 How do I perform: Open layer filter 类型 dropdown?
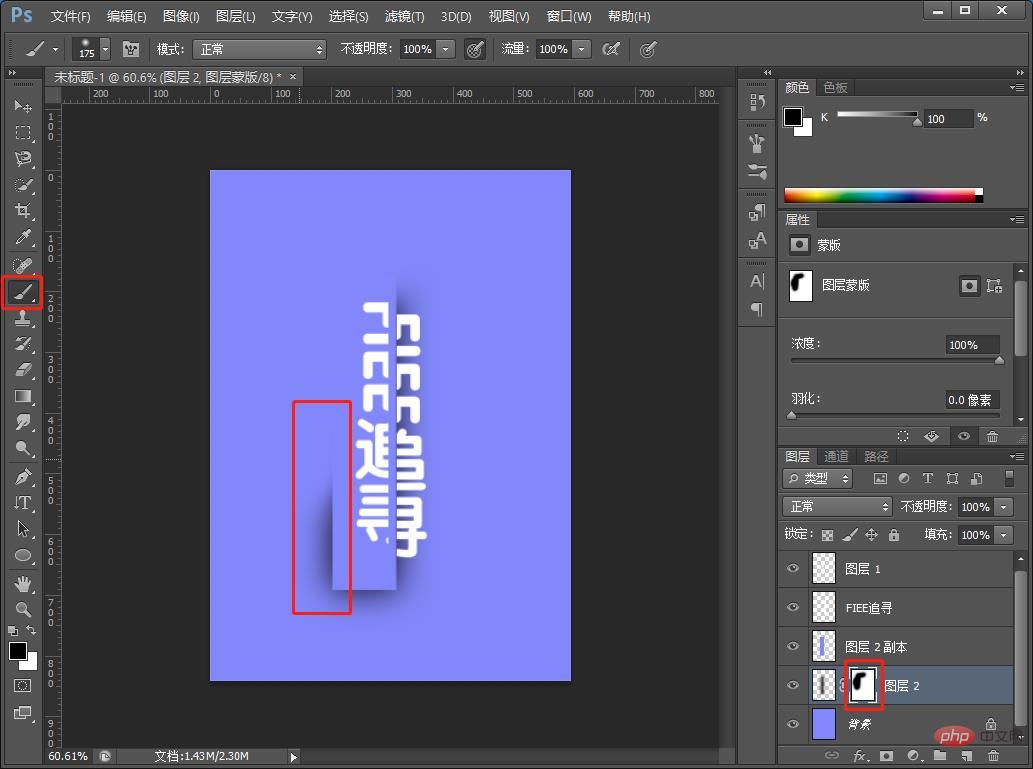tap(818, 479)
